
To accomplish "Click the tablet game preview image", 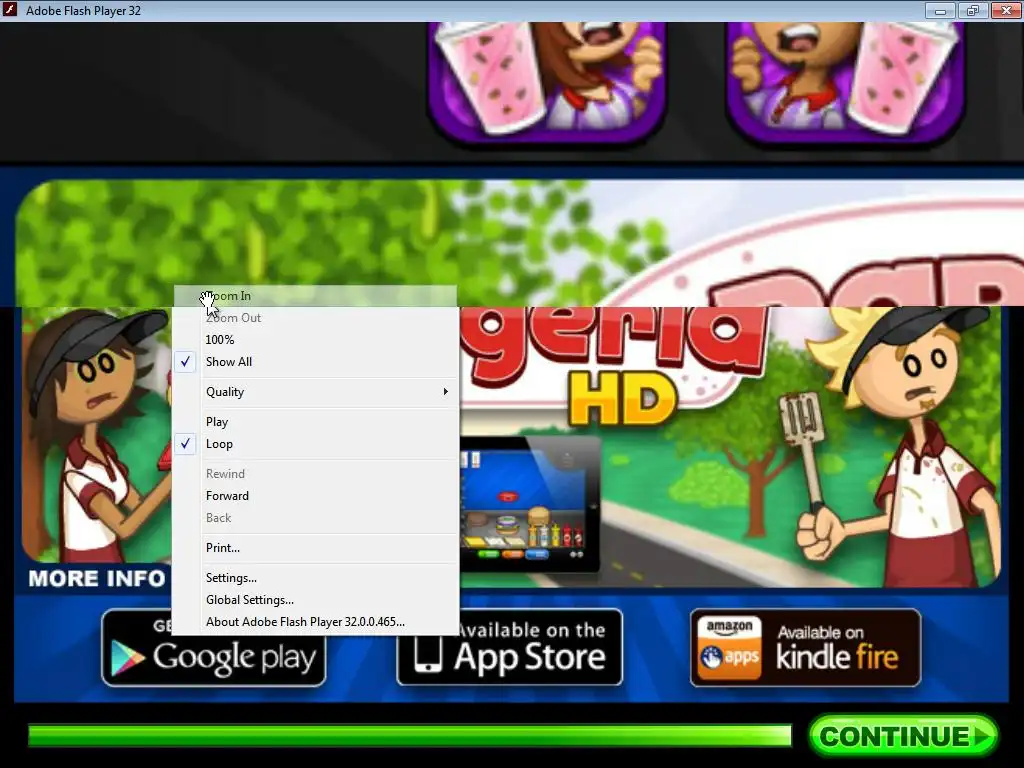I will click(x=530, y=504).
